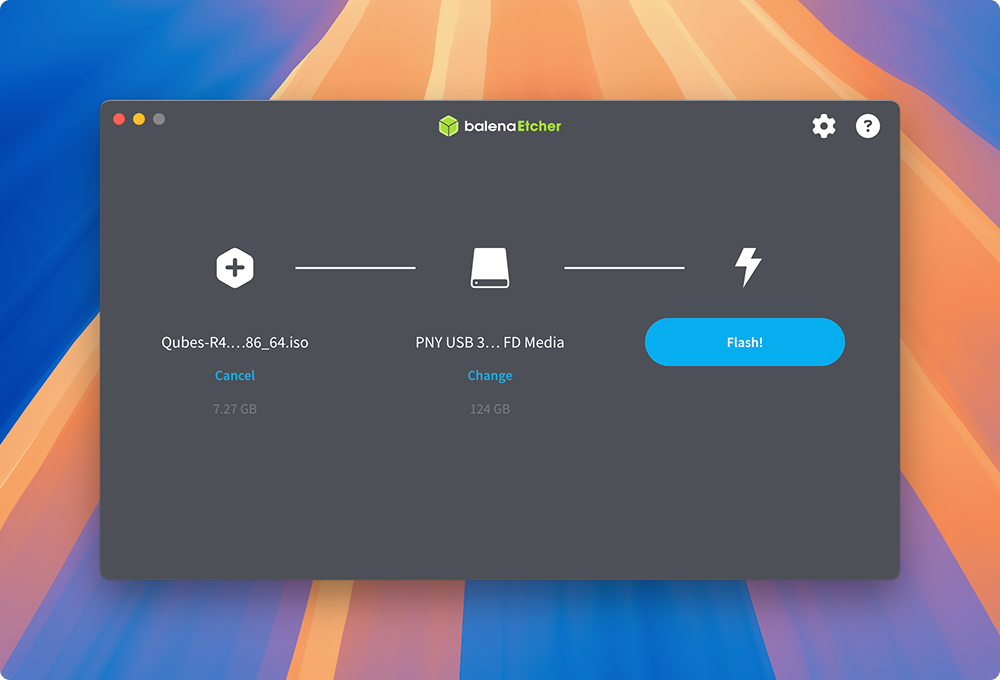Click the 7.27 GB image size text
The image size is (1000, 680).
tap(235, 409)
